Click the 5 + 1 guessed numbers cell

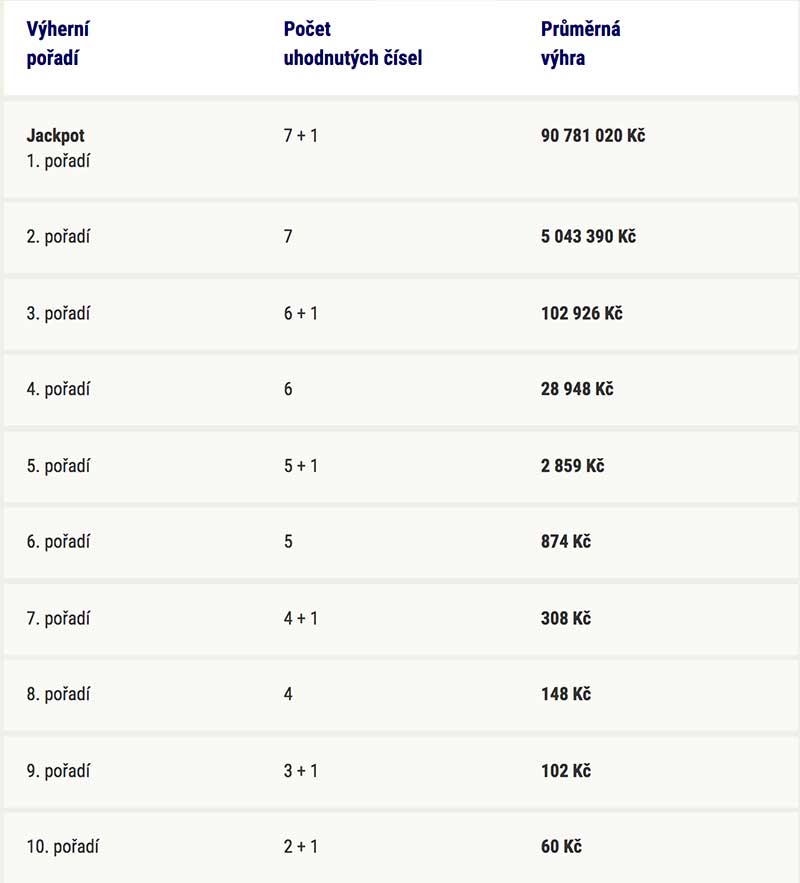(301, 466)
